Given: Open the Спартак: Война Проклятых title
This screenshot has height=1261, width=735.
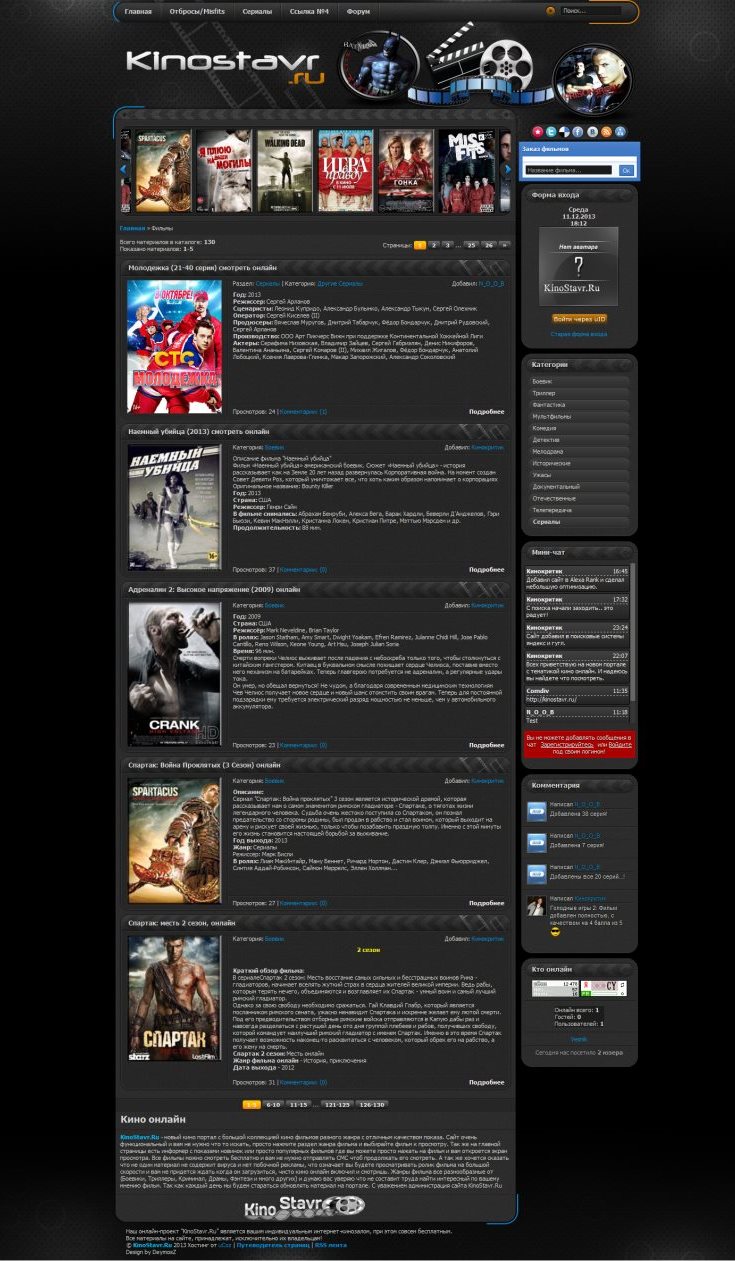Looking at the screenshot, I should coord(204,765).
